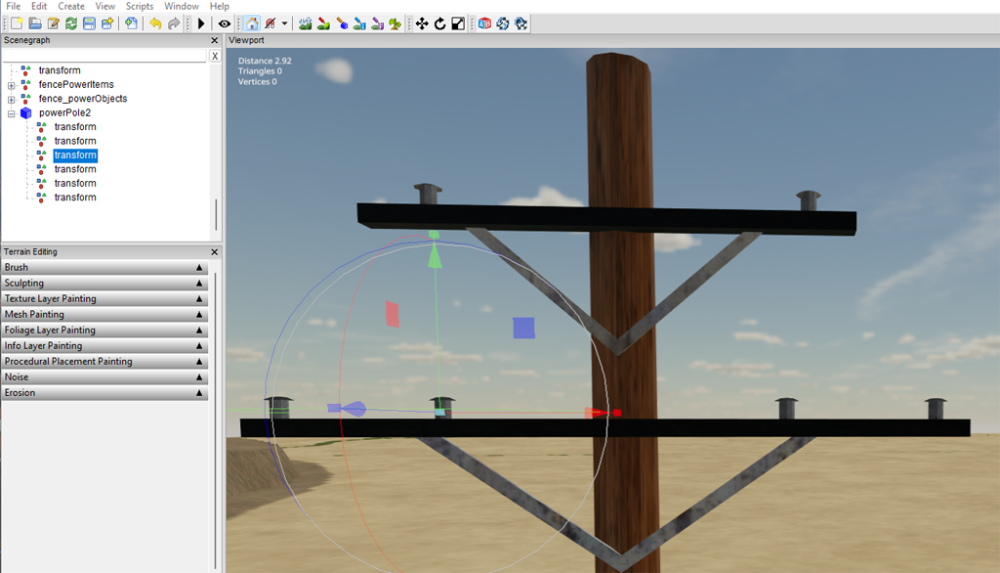1000x573 pixels.
Task: Click the Save (floppy disk) toolbar icon
Action: coord(89,23)
